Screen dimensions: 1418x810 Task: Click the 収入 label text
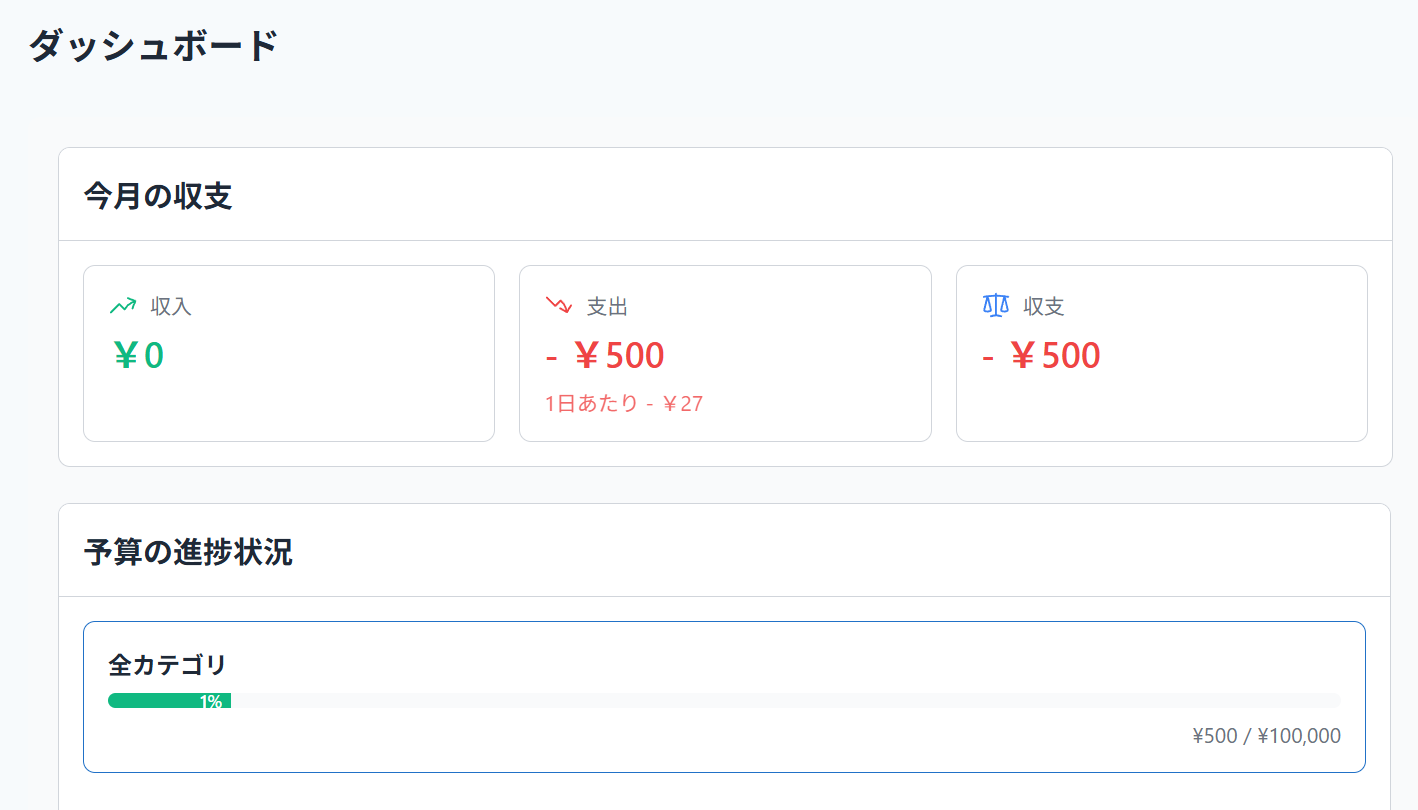[x=171, y=306]
